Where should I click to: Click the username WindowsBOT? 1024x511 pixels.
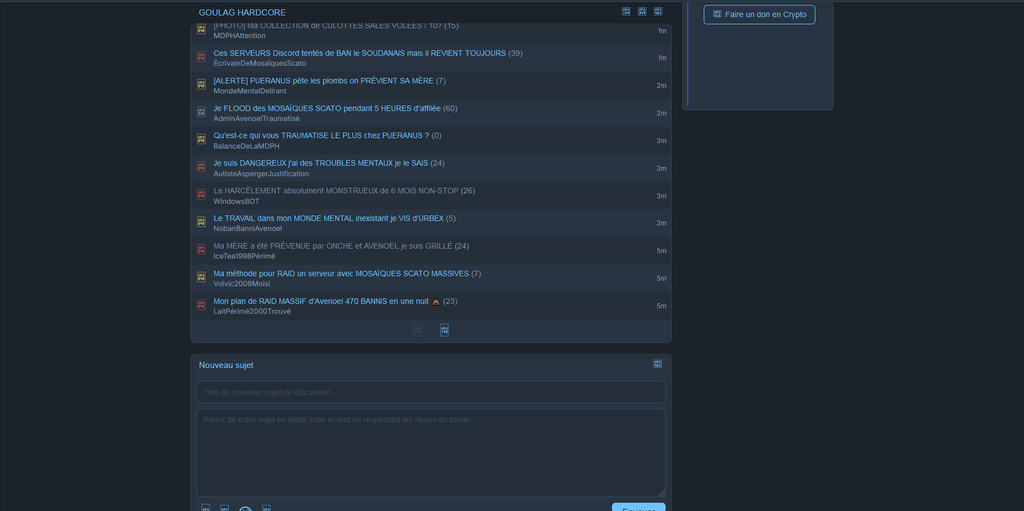[x=236, y=201]
